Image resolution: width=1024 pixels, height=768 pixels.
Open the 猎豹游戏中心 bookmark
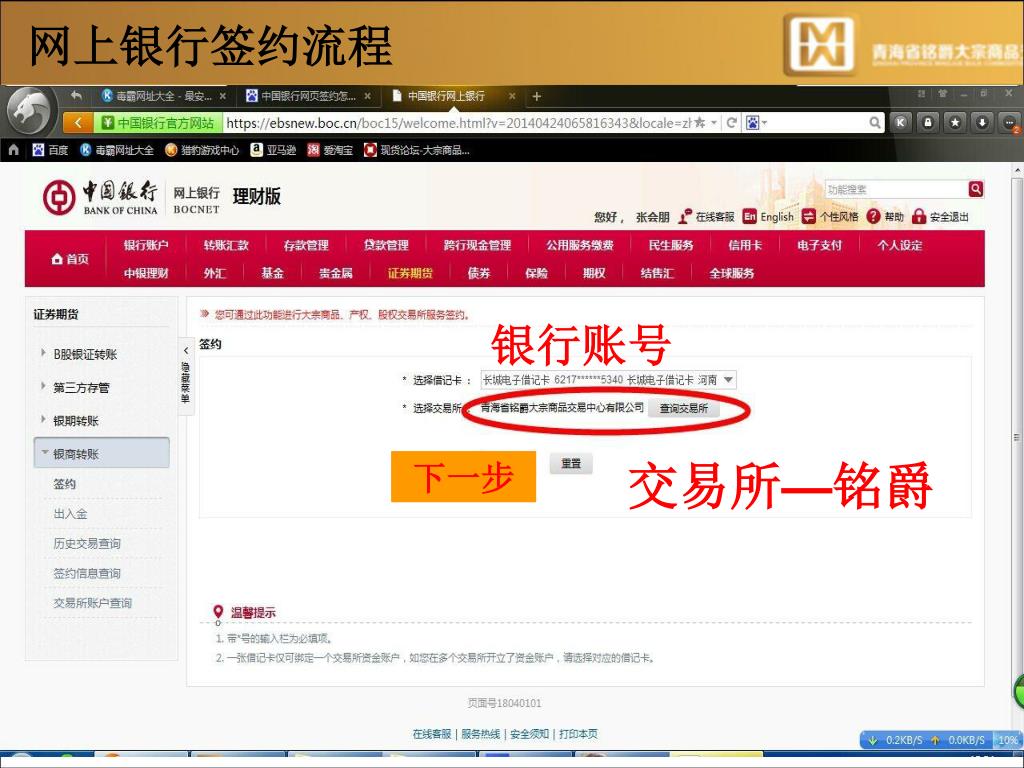(x=202, y=150)
